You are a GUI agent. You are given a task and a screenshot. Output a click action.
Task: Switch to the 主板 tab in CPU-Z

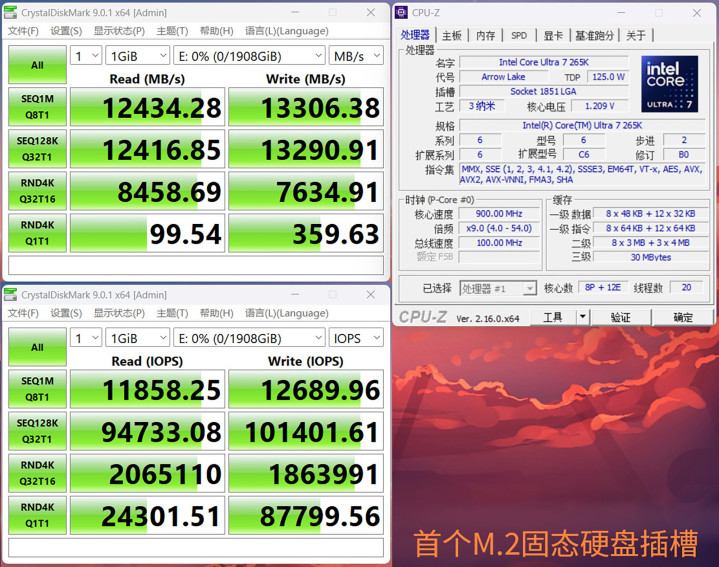pyautogui.click(x=451, y=35)
